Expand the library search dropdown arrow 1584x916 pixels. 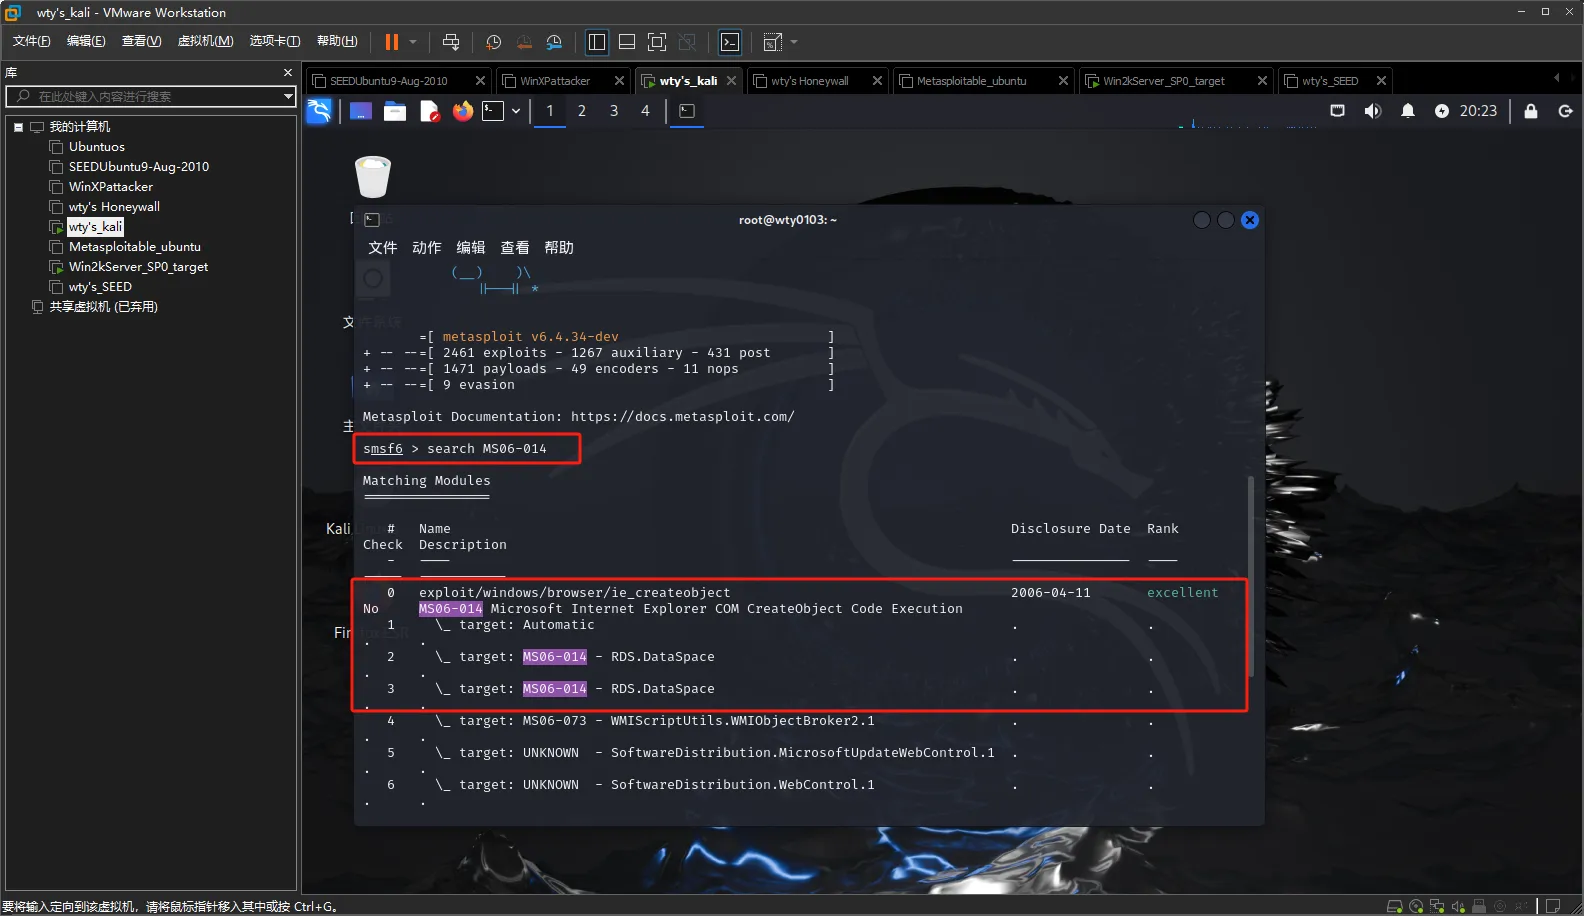[x=288, y=96]
